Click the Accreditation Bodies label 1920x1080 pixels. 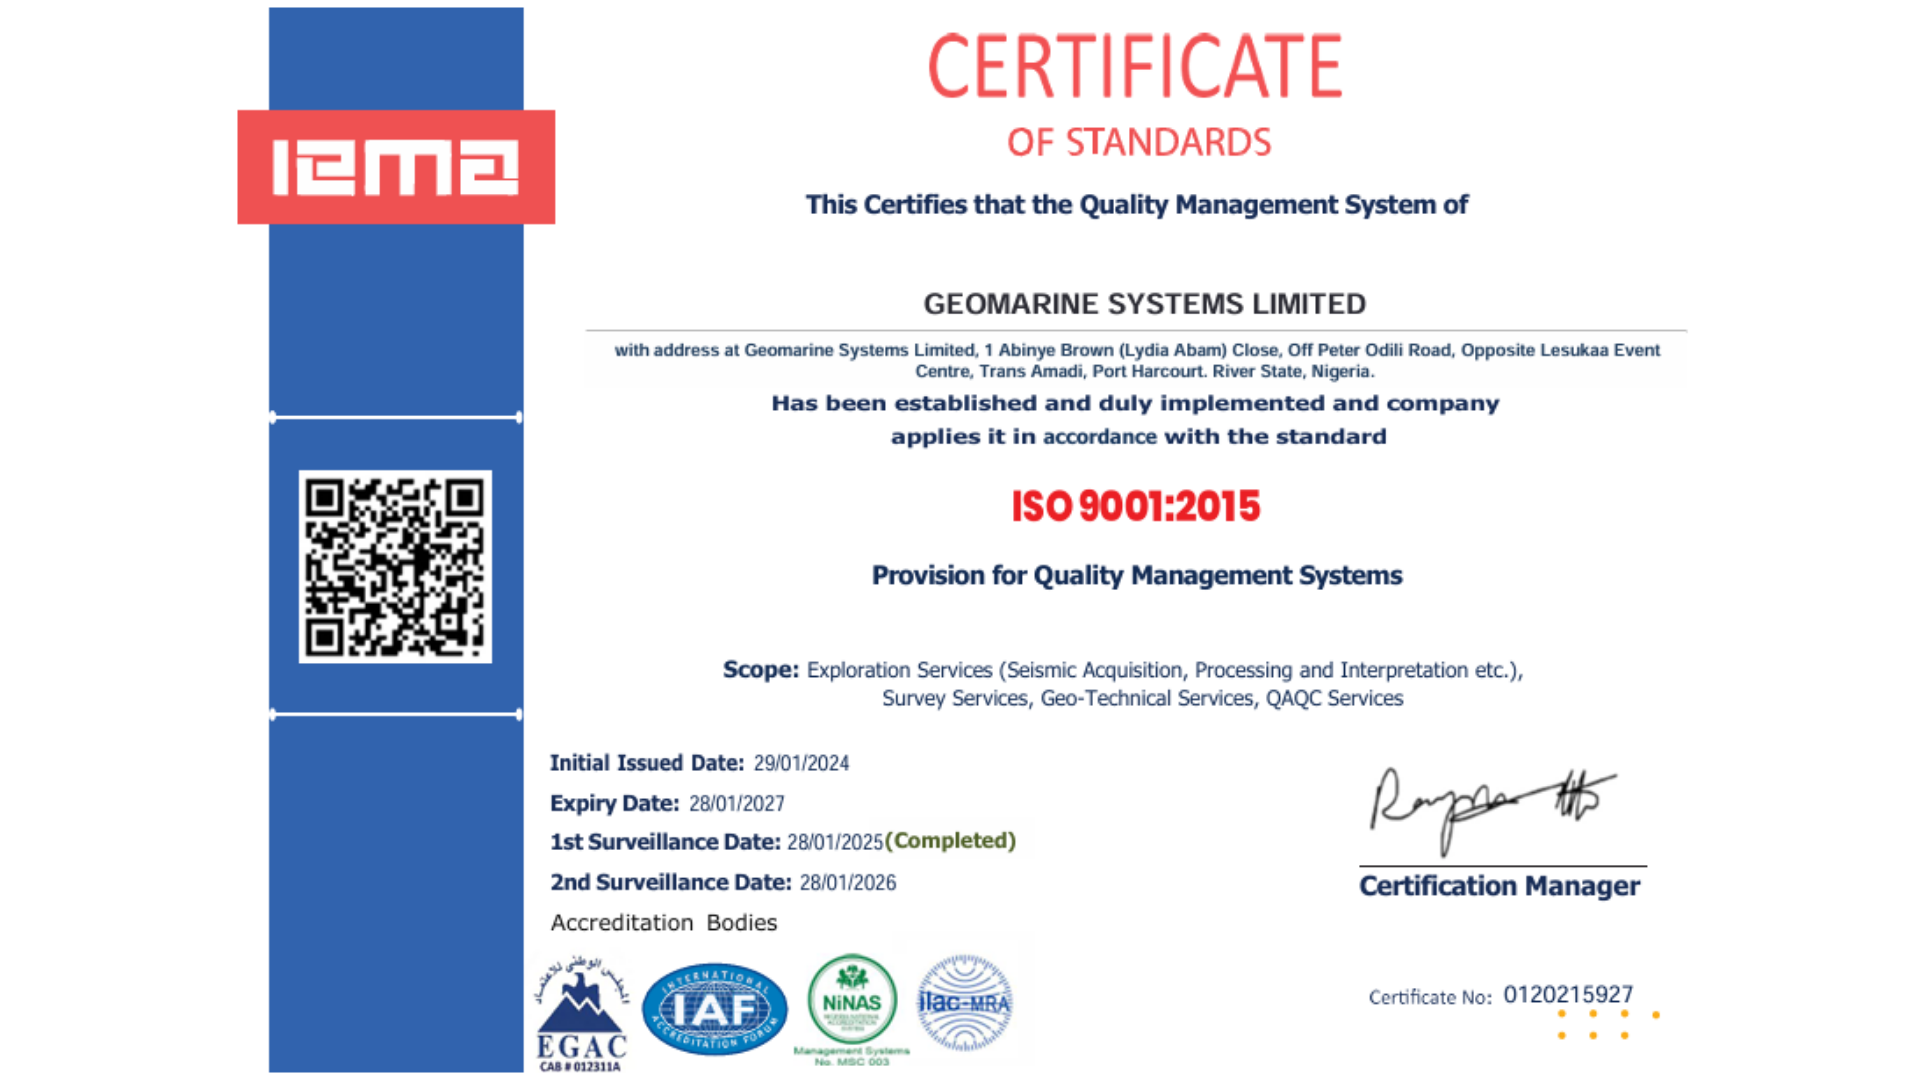pos(663,923)
